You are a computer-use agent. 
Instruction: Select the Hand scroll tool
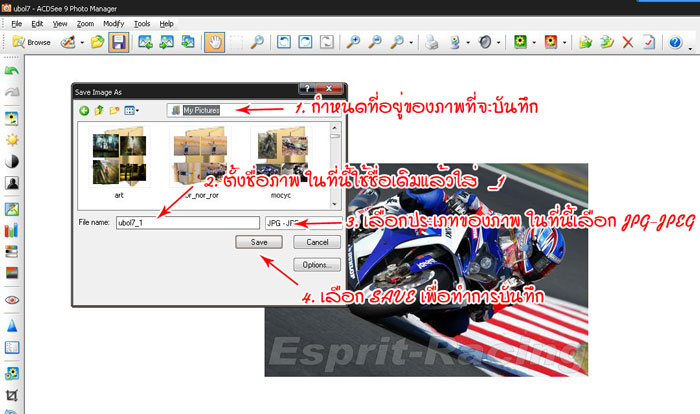point(214,43)
